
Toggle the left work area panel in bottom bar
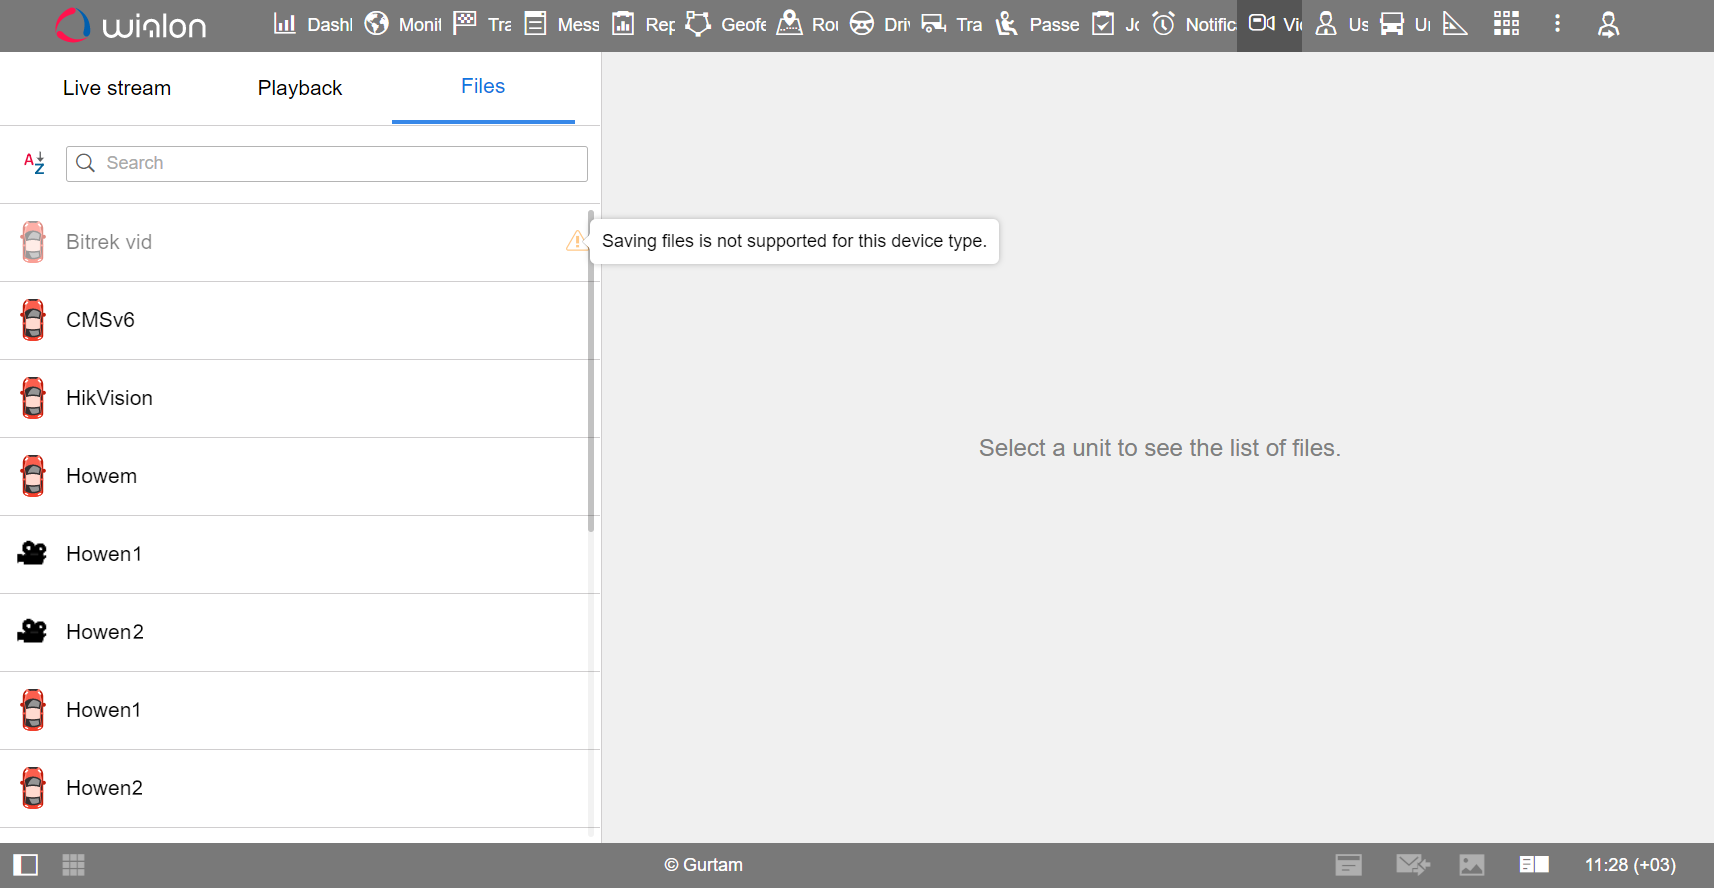point(26,865)
